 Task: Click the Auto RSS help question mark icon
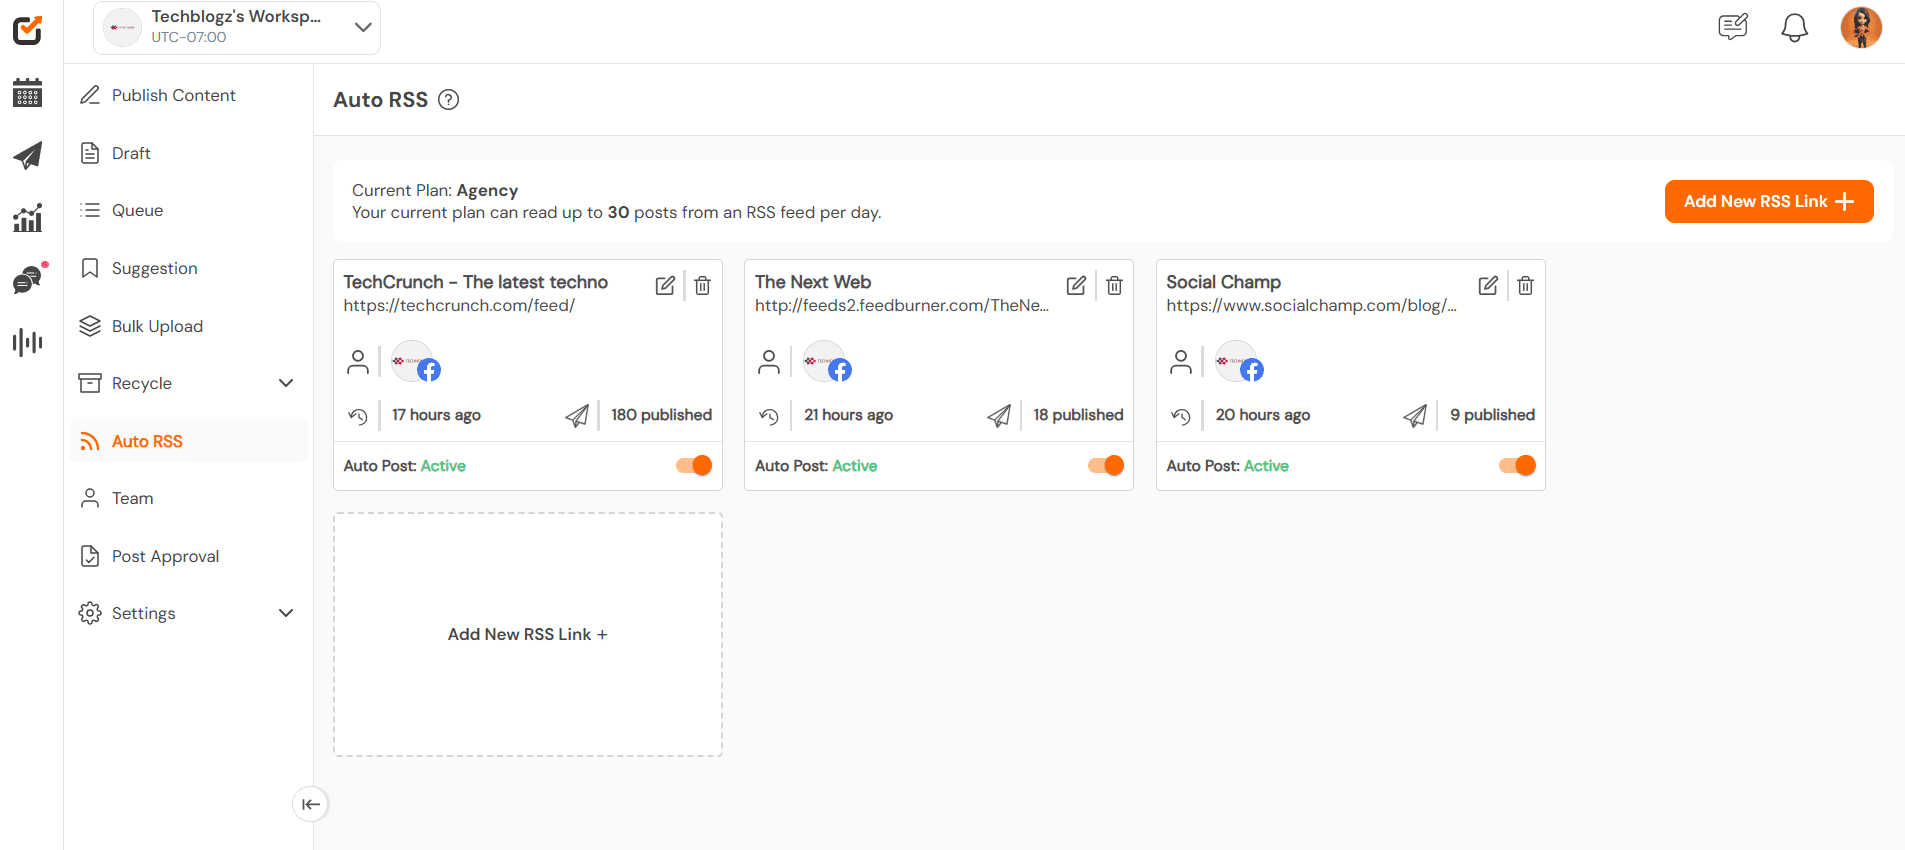click(449, 100)
